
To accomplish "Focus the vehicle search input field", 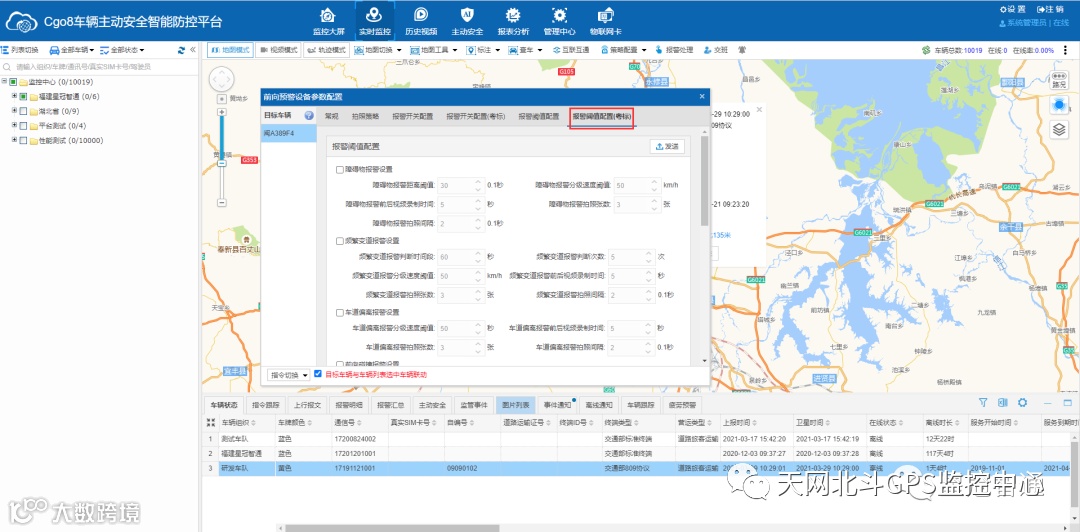I will coord(100,67).
